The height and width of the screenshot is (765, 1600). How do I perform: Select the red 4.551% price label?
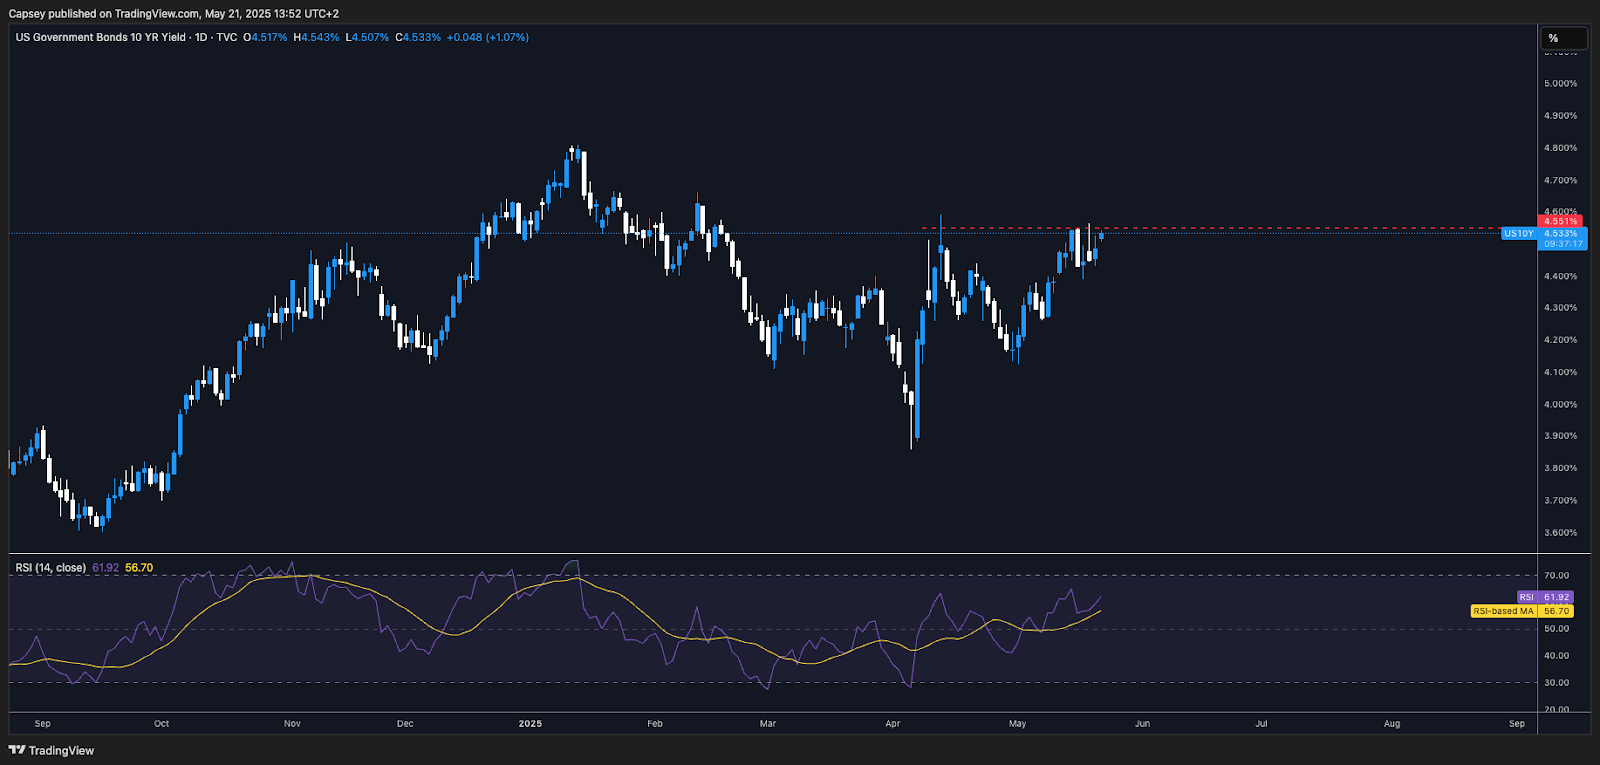point(1560,221)
